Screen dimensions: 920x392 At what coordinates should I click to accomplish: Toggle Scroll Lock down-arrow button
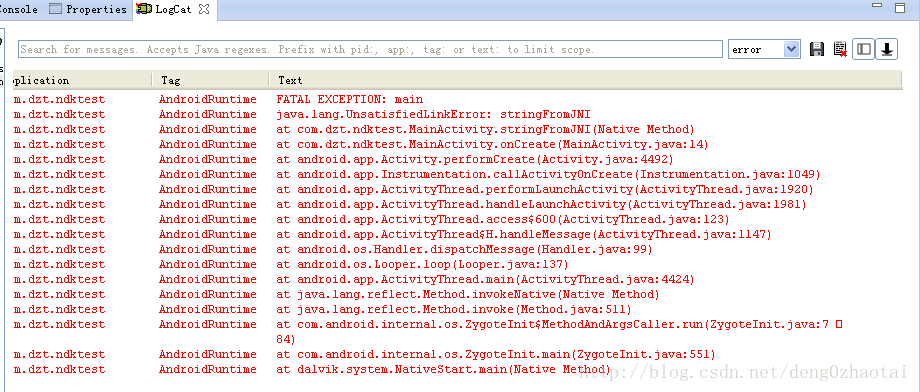[x=887, y=49]
